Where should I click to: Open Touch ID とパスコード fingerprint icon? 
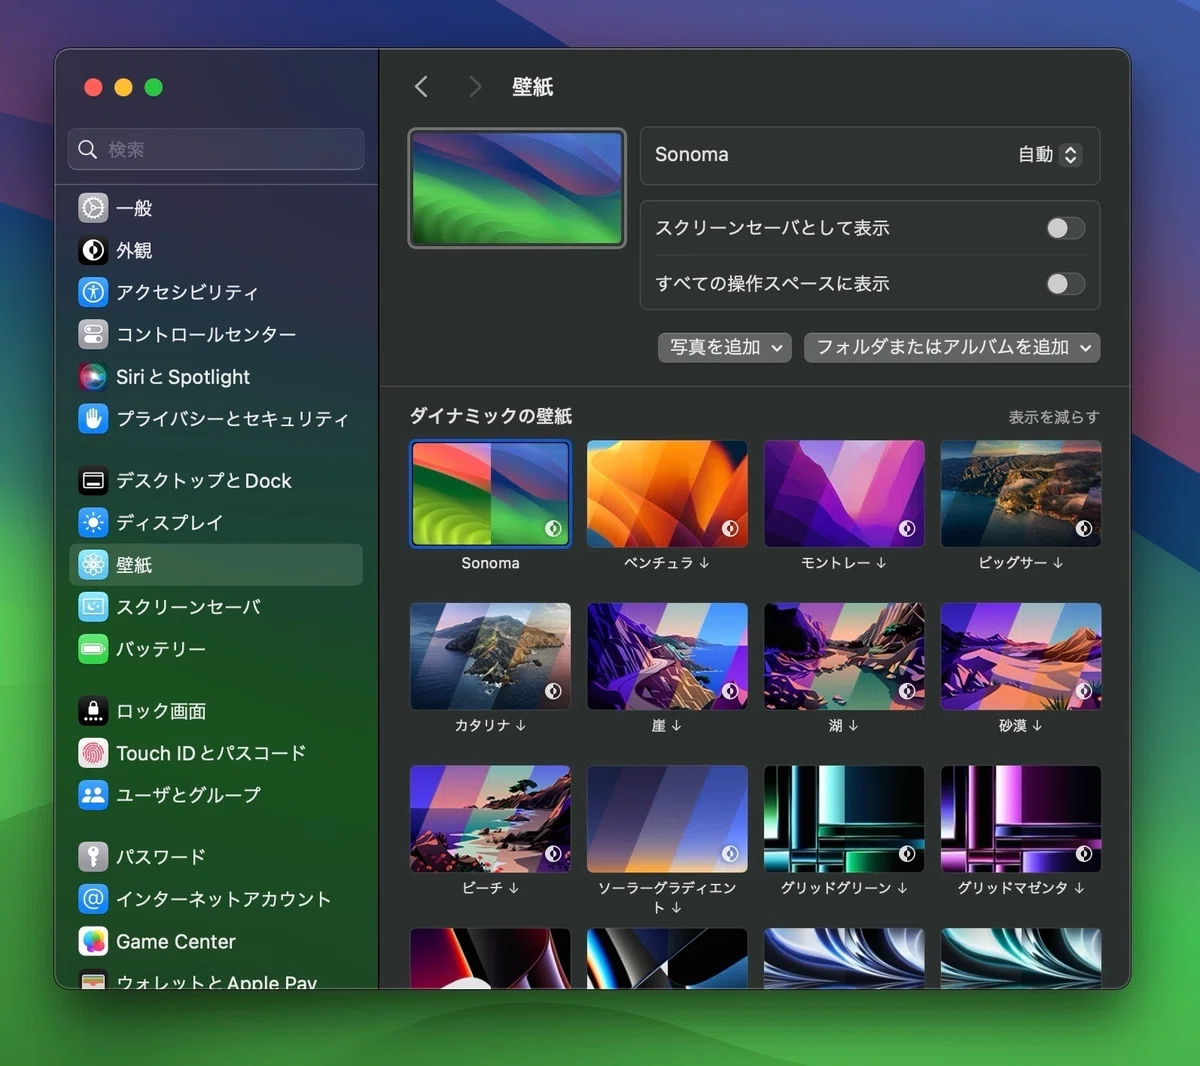coord(93,753)
